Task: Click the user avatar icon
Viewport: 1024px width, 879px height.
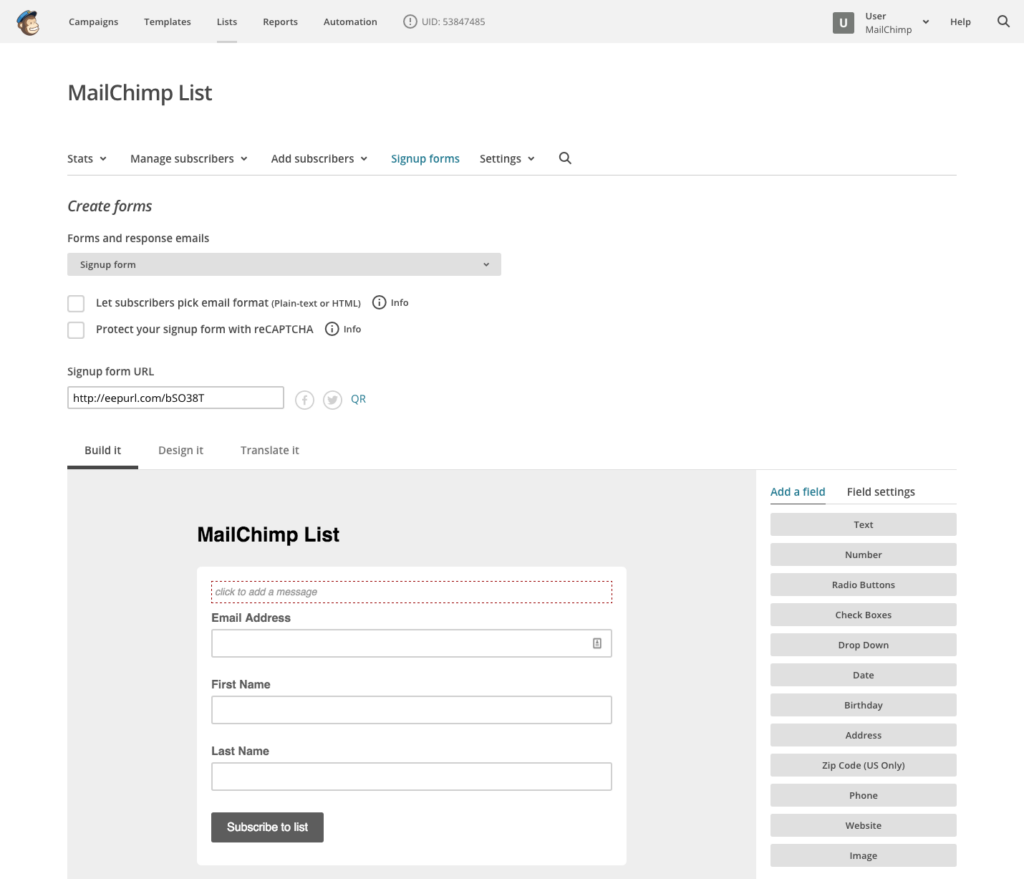Action: (x=844, y=22)
